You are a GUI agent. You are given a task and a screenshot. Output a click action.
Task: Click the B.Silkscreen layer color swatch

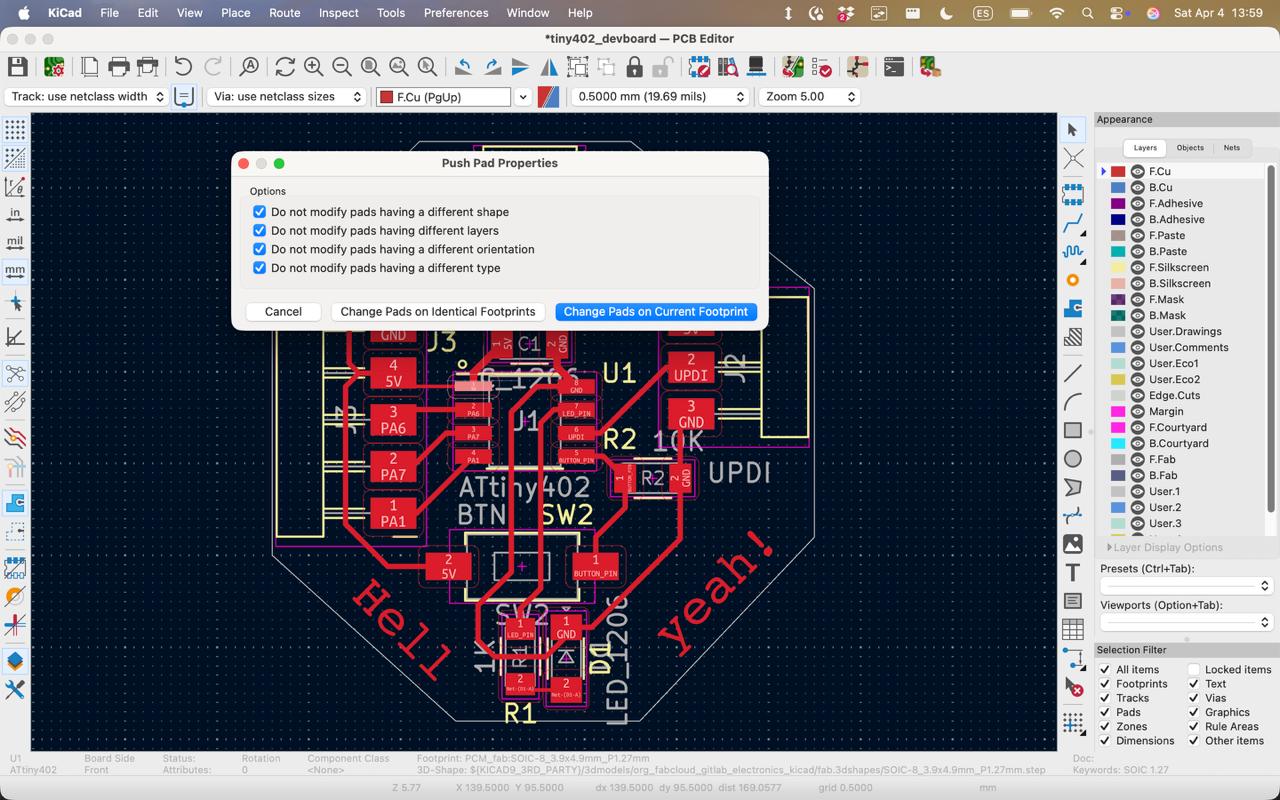tap(1120, 283)
